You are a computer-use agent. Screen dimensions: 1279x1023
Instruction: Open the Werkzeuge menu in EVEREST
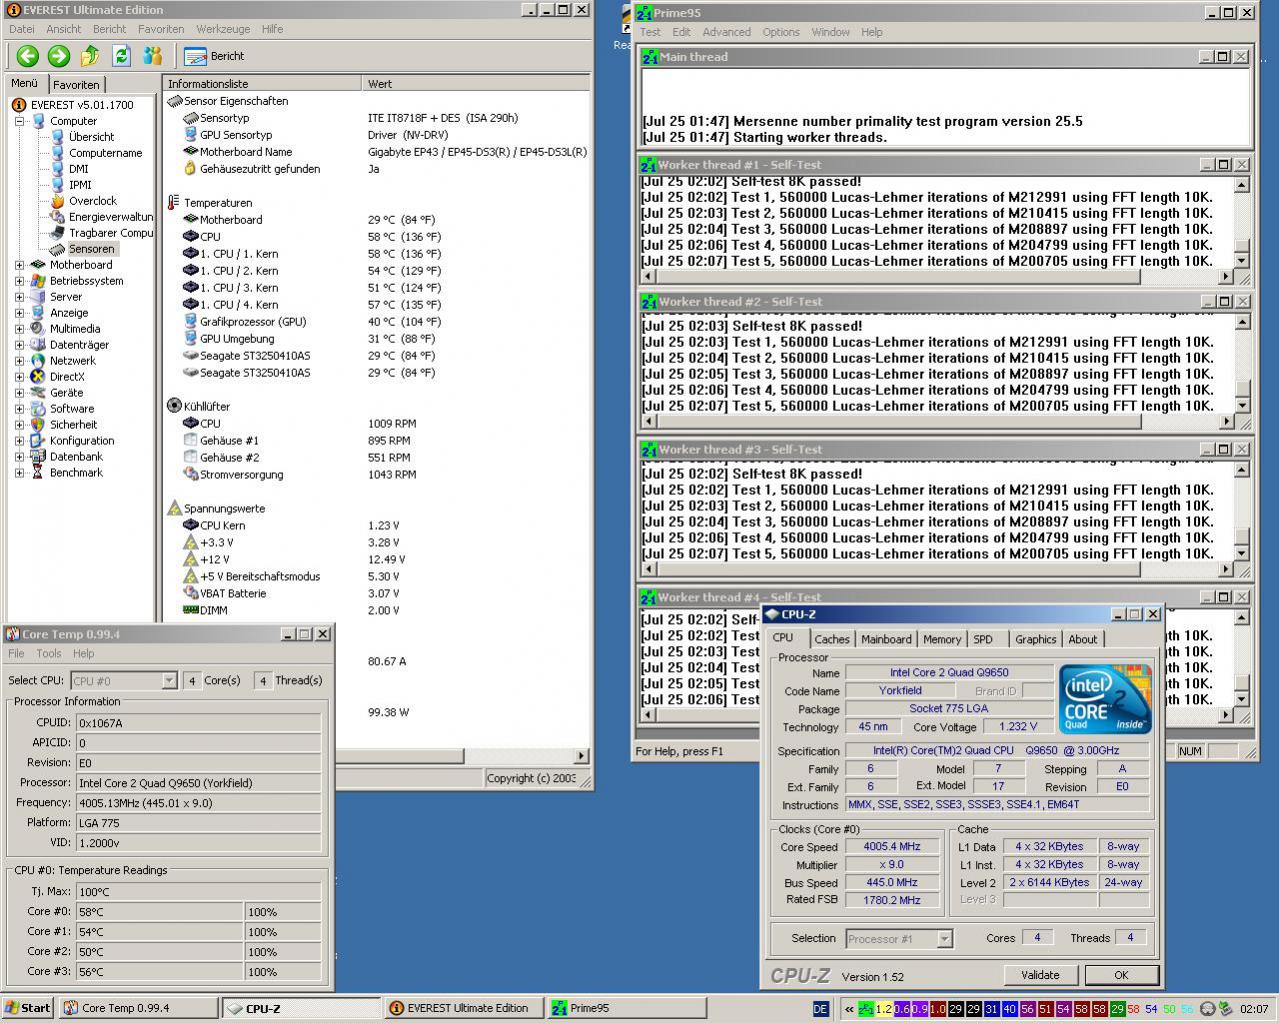[223, 29]
